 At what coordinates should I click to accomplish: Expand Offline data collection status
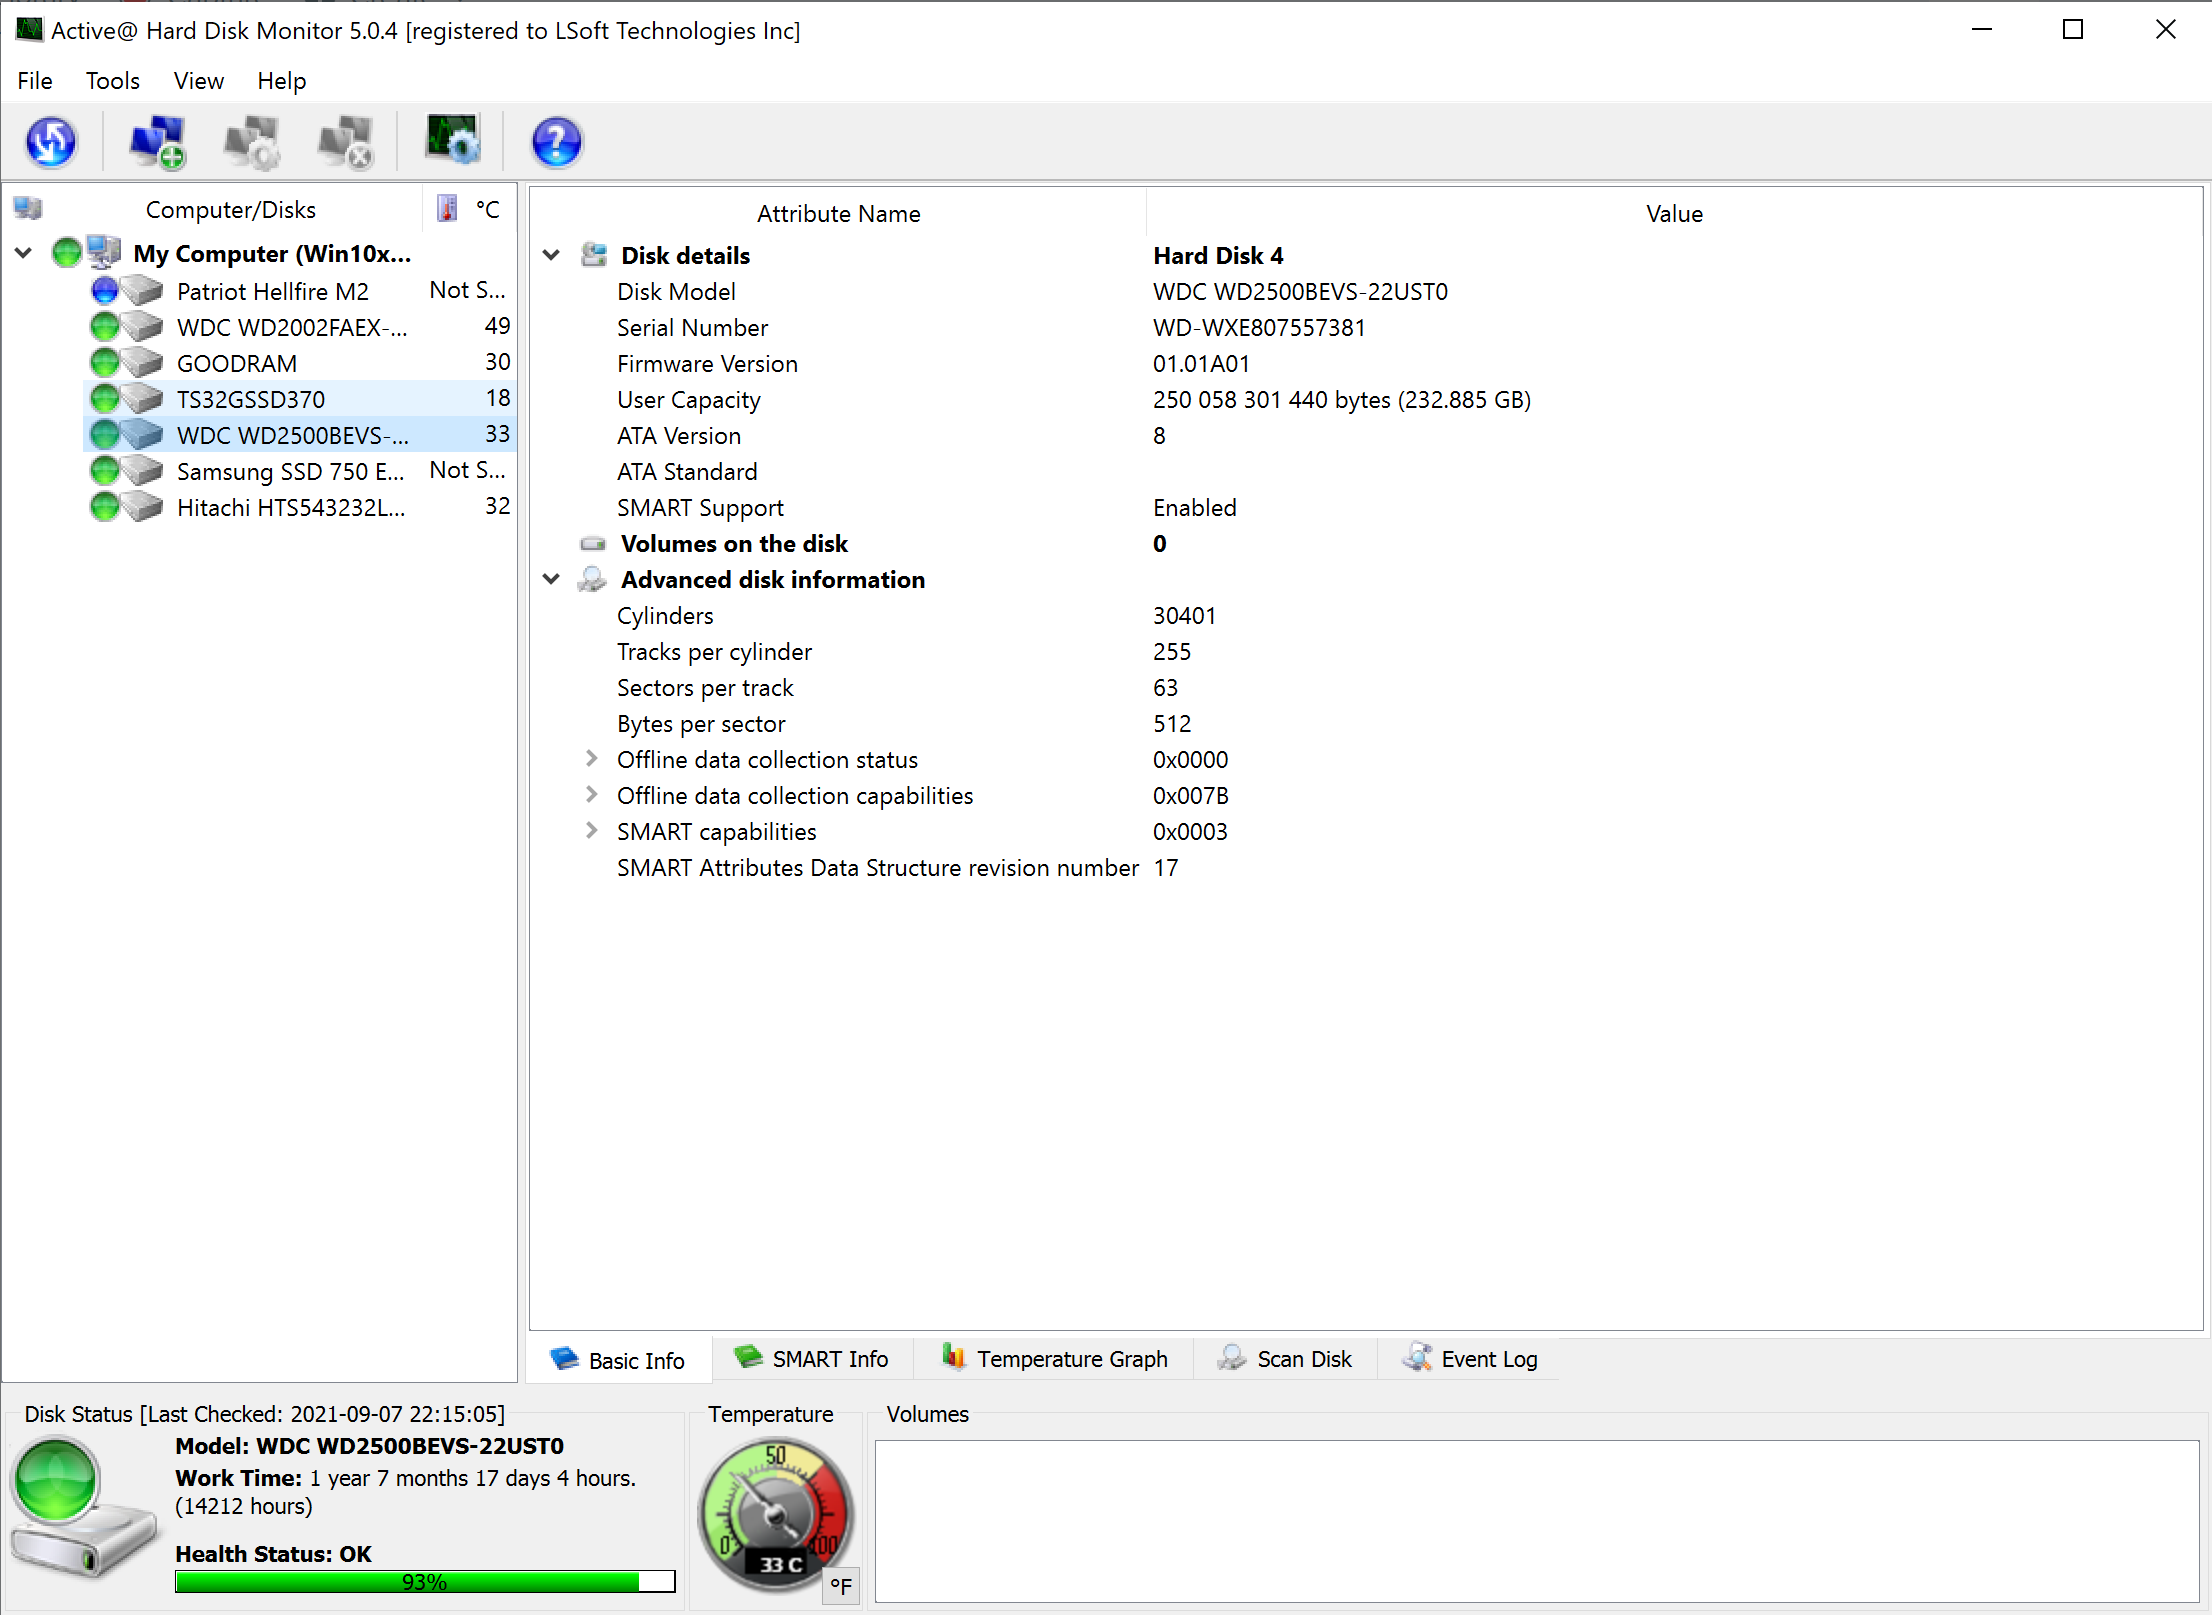coord(592,759)
